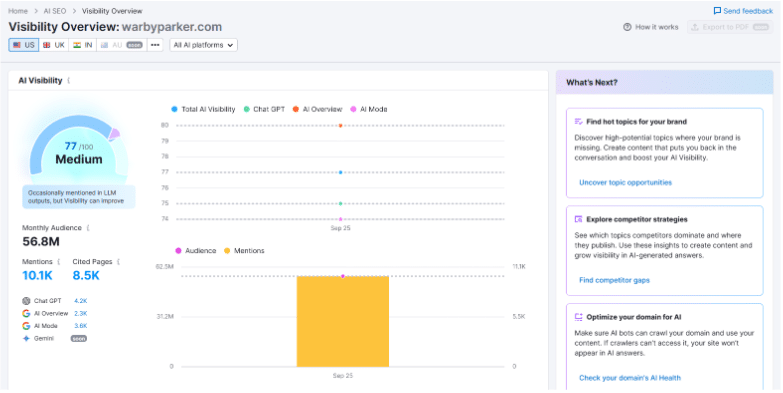Click the green Chat GPT data point
The width and height of the screenshot is (783, 393).
[341, 204]
